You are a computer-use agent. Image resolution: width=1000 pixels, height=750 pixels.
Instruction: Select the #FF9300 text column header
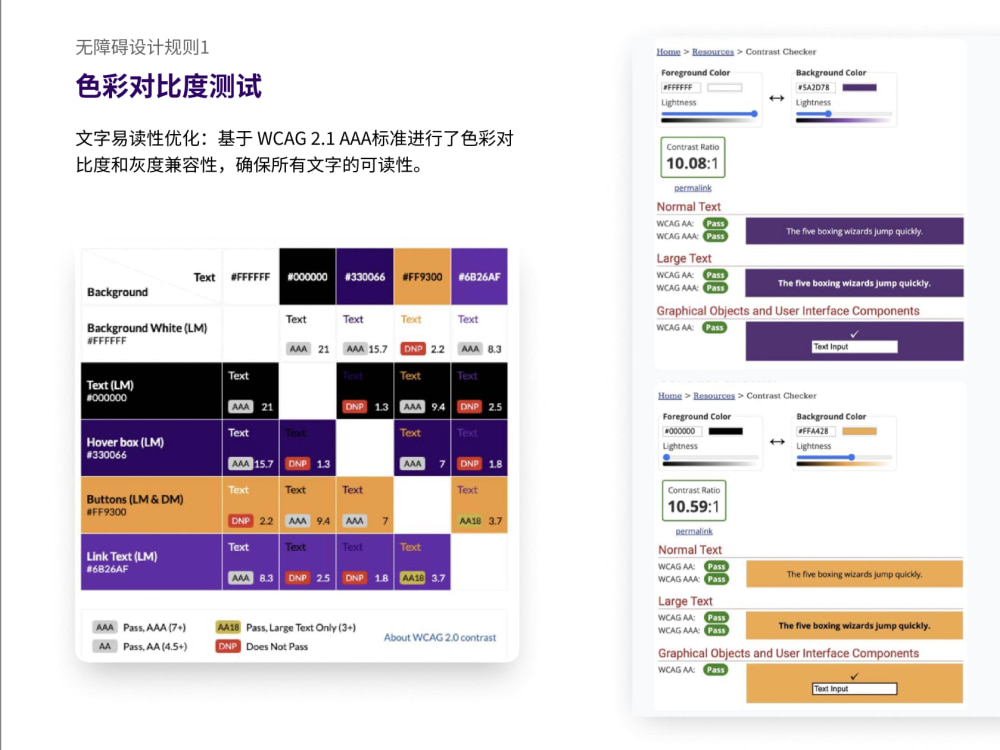coord(422,277)
